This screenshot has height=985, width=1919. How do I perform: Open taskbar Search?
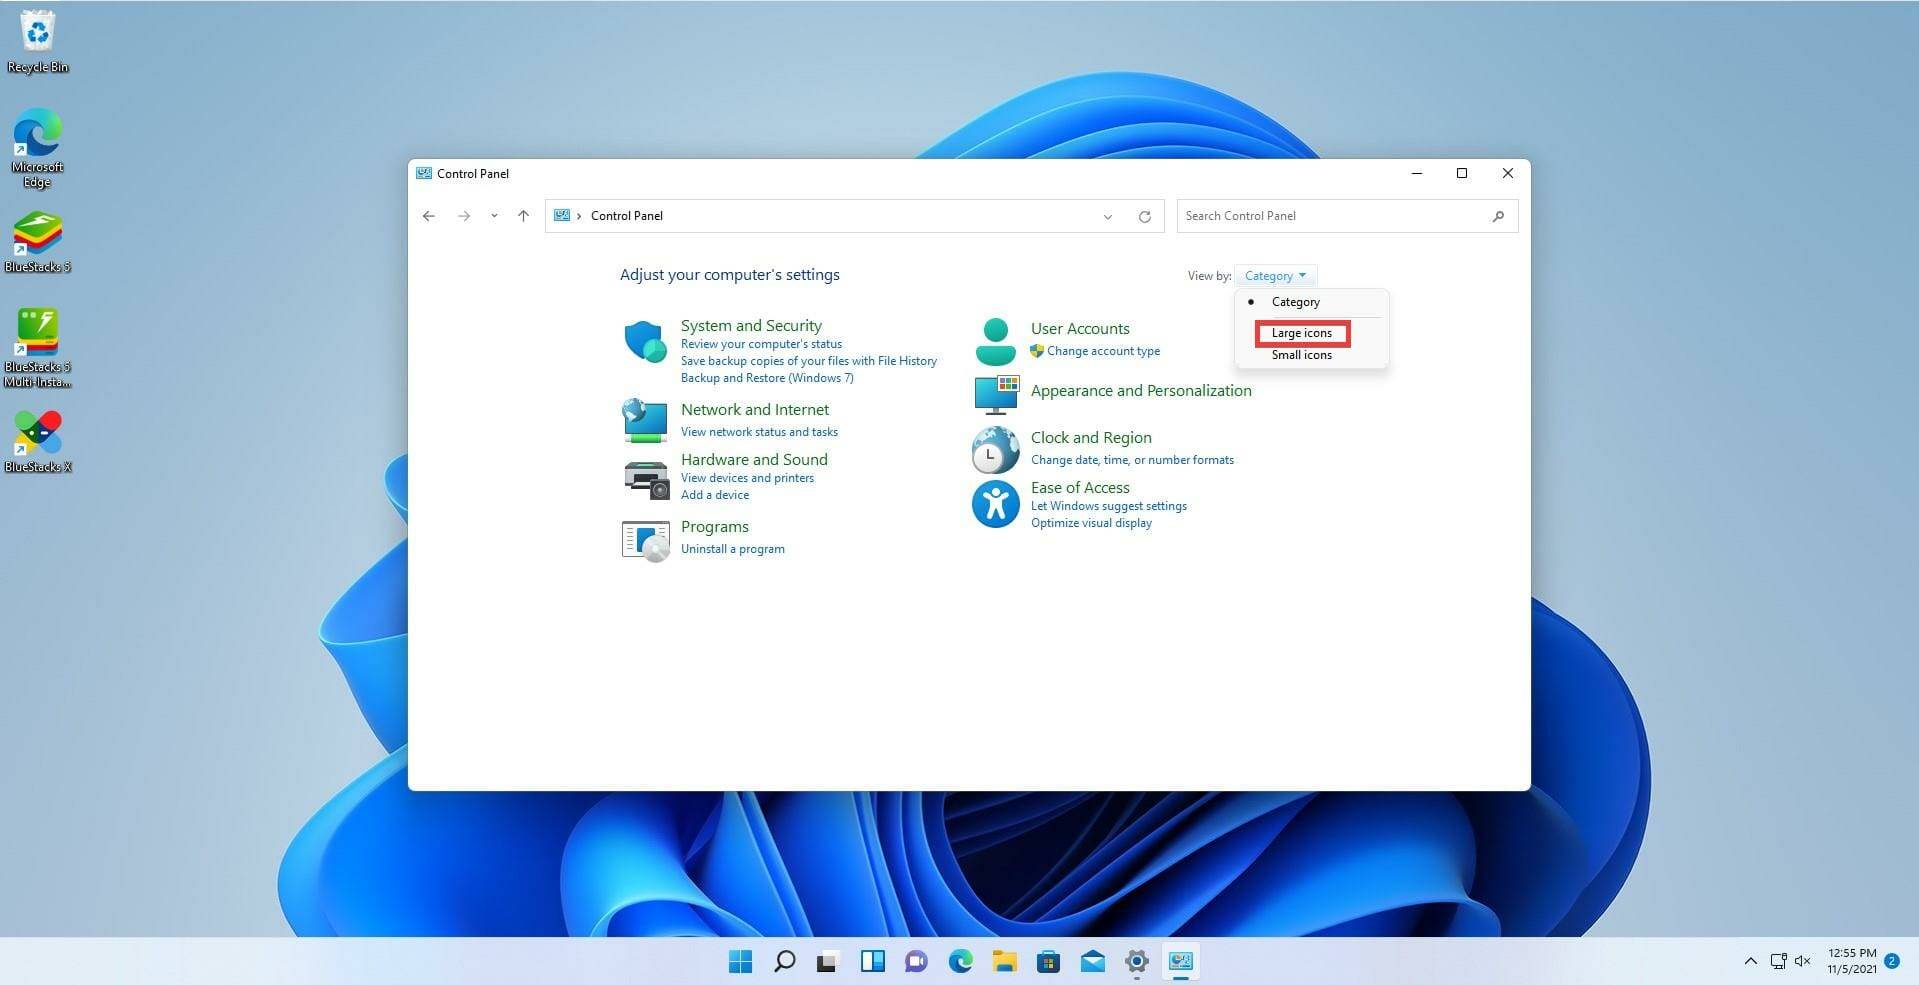pyautogui.click(x=784, y=961)
